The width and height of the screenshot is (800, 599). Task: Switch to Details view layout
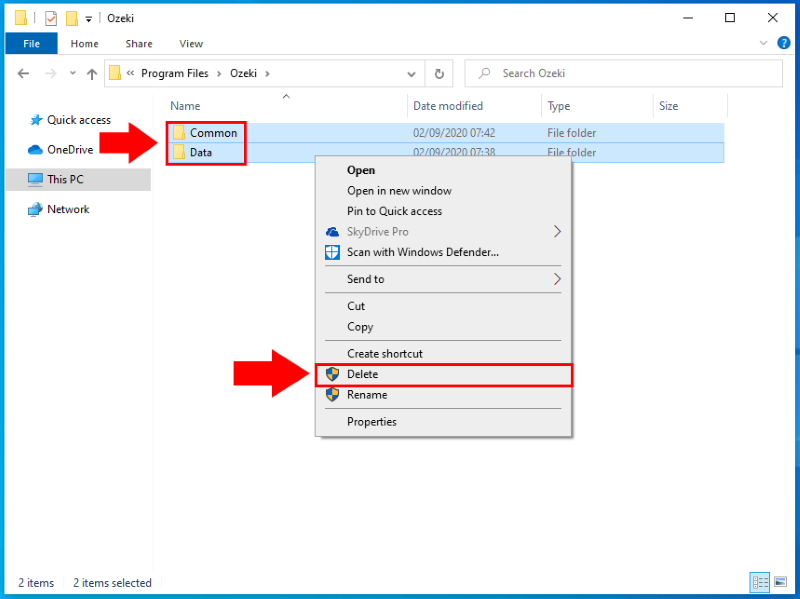click(760, 582)
